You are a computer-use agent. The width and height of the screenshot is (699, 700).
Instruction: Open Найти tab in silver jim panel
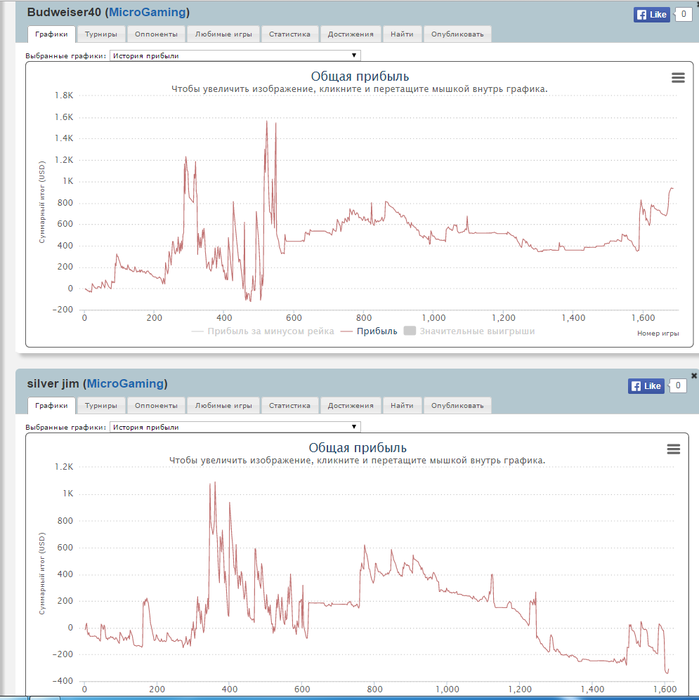402,406
